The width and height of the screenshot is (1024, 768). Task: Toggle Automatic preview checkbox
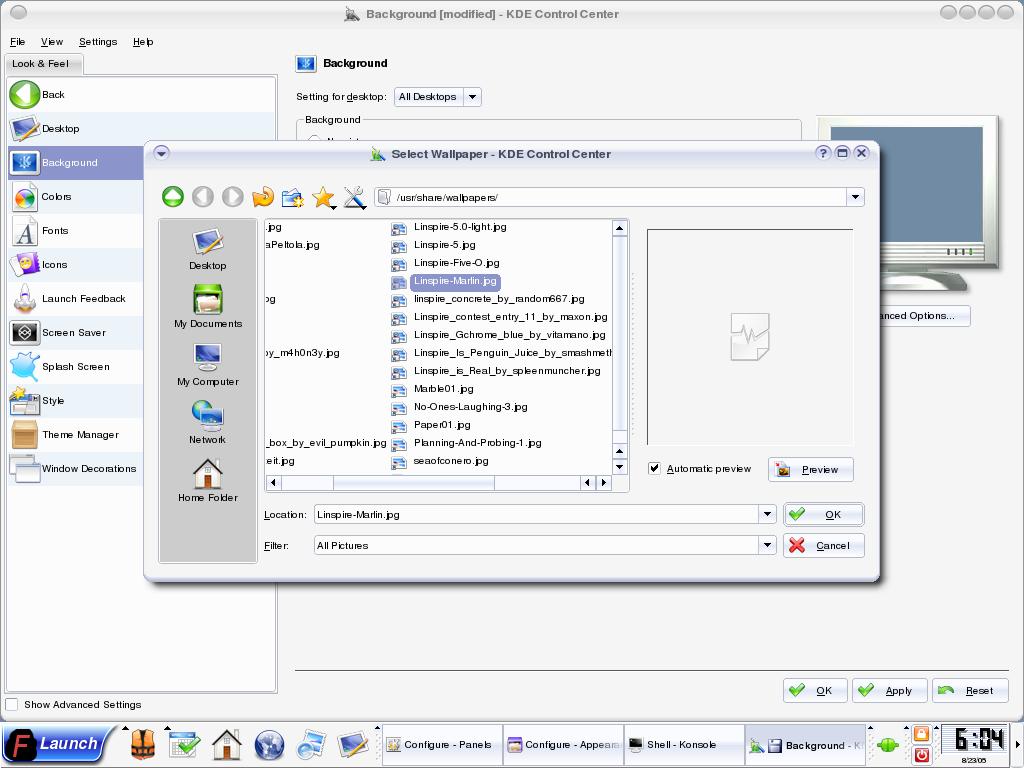pos(654,468)
